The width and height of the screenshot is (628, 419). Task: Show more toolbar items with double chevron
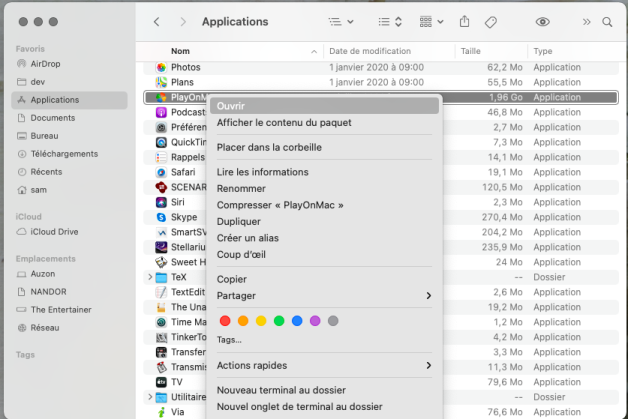(x=586, y=22)
